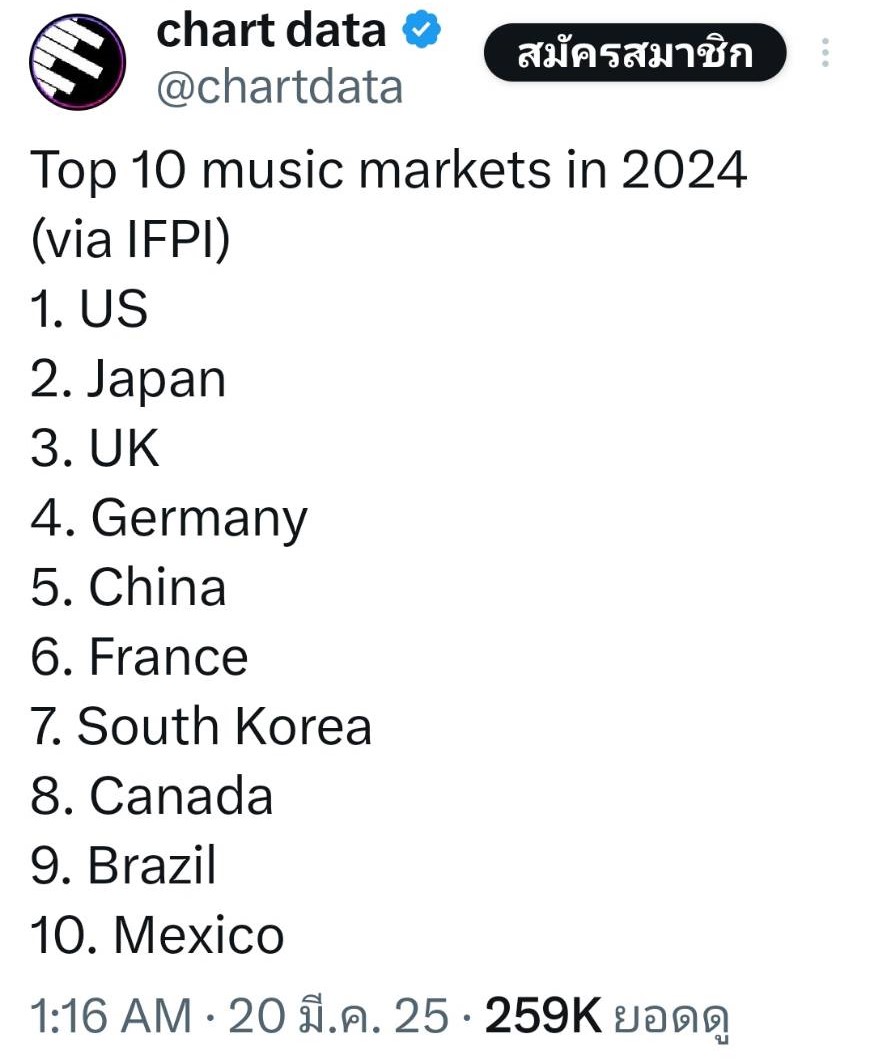The width and height of the screenshot is (874, 1059).
Task: Click the "9. Brazil" list entry
Action: 124,865
